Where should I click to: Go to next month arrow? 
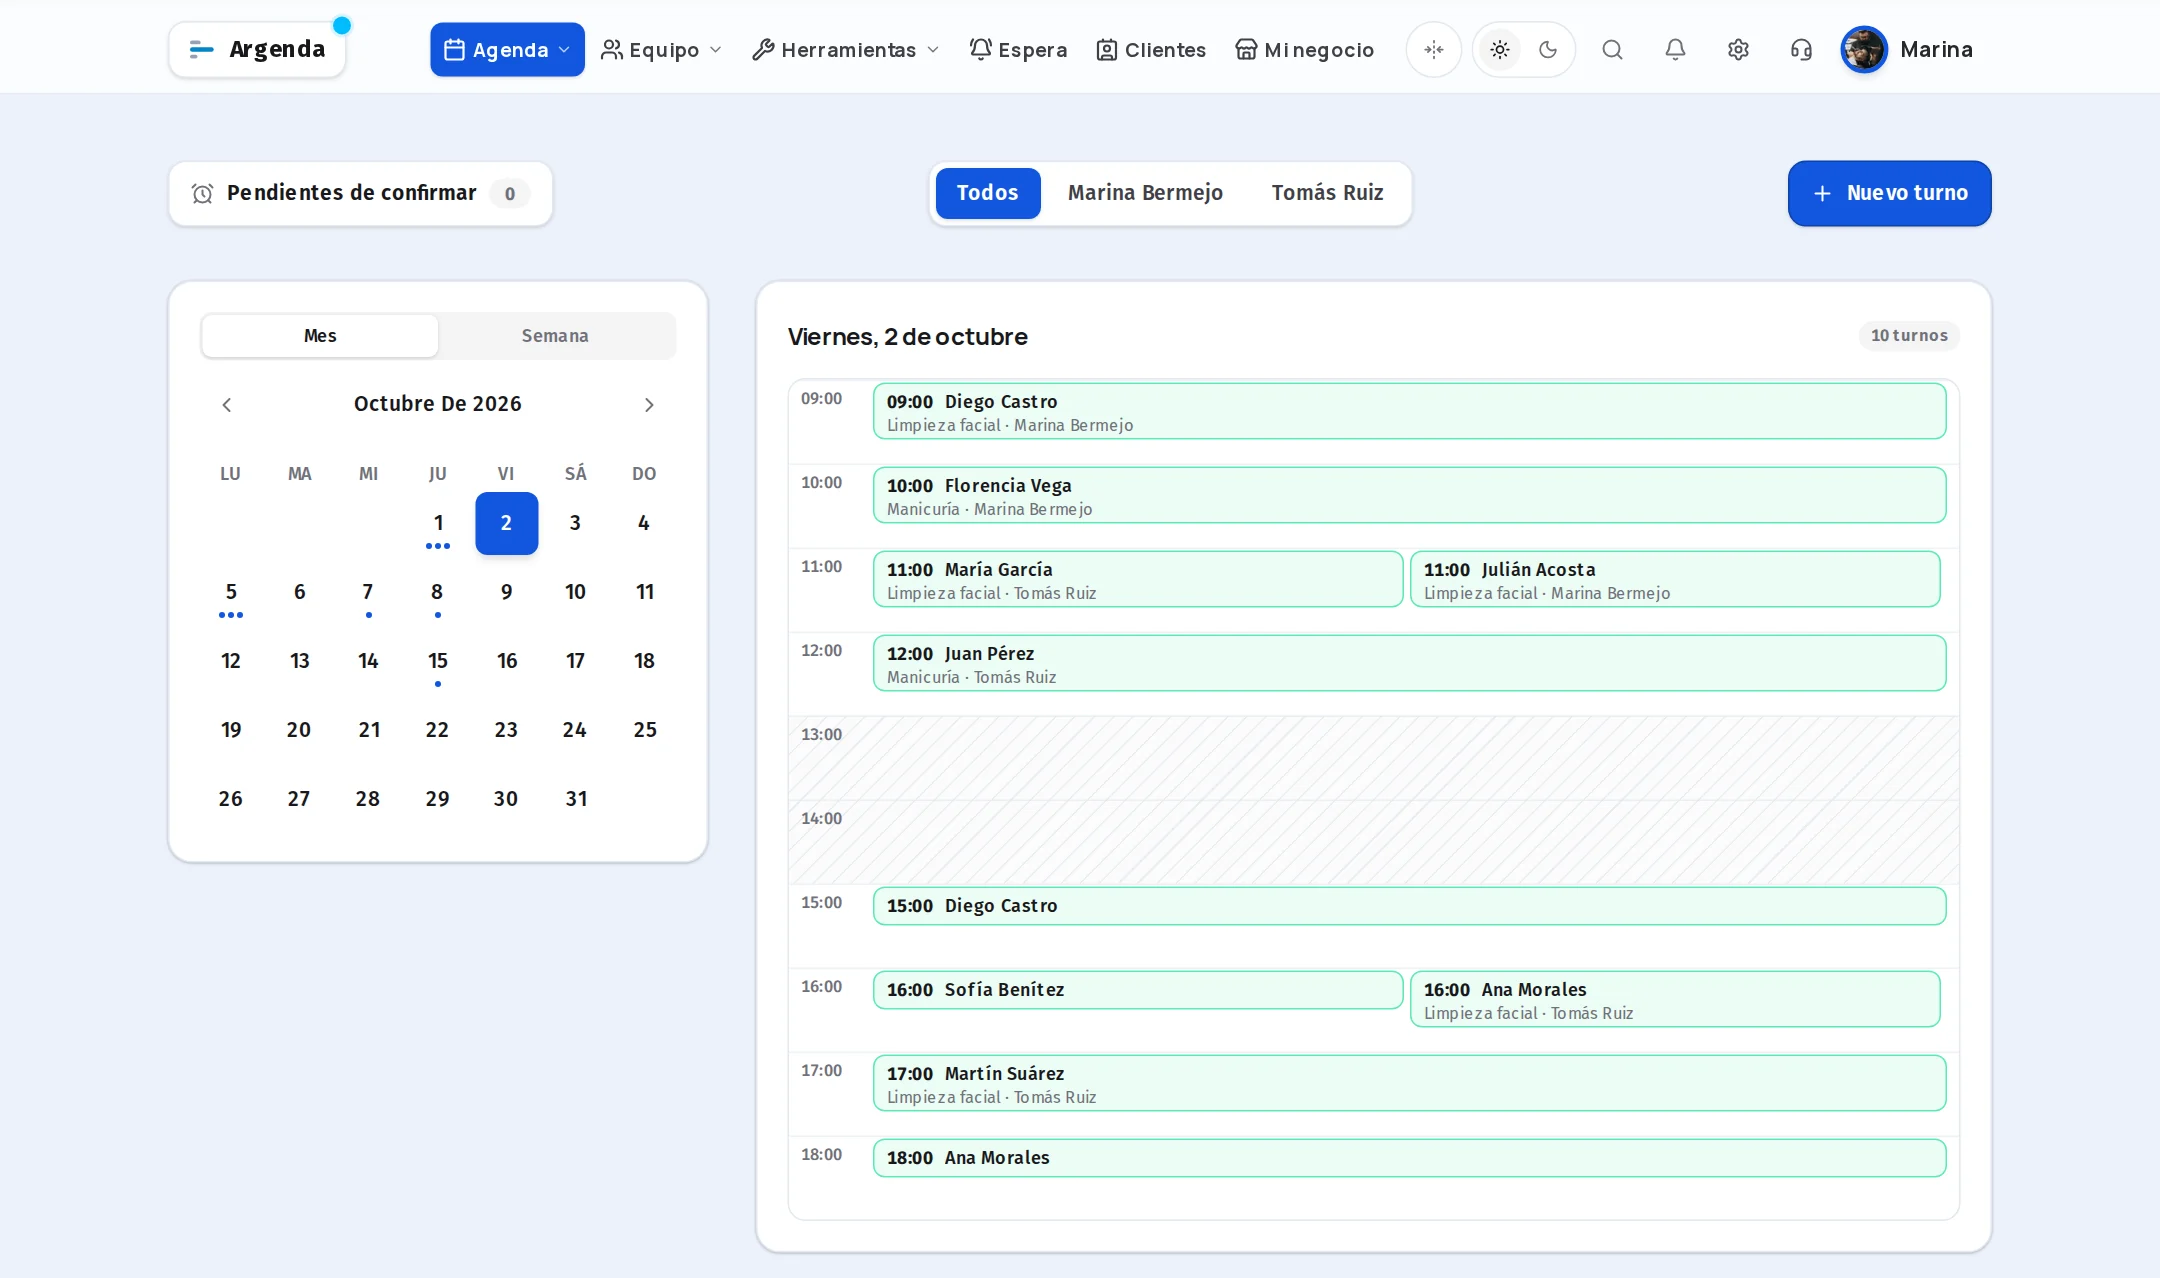pos(649,404)
